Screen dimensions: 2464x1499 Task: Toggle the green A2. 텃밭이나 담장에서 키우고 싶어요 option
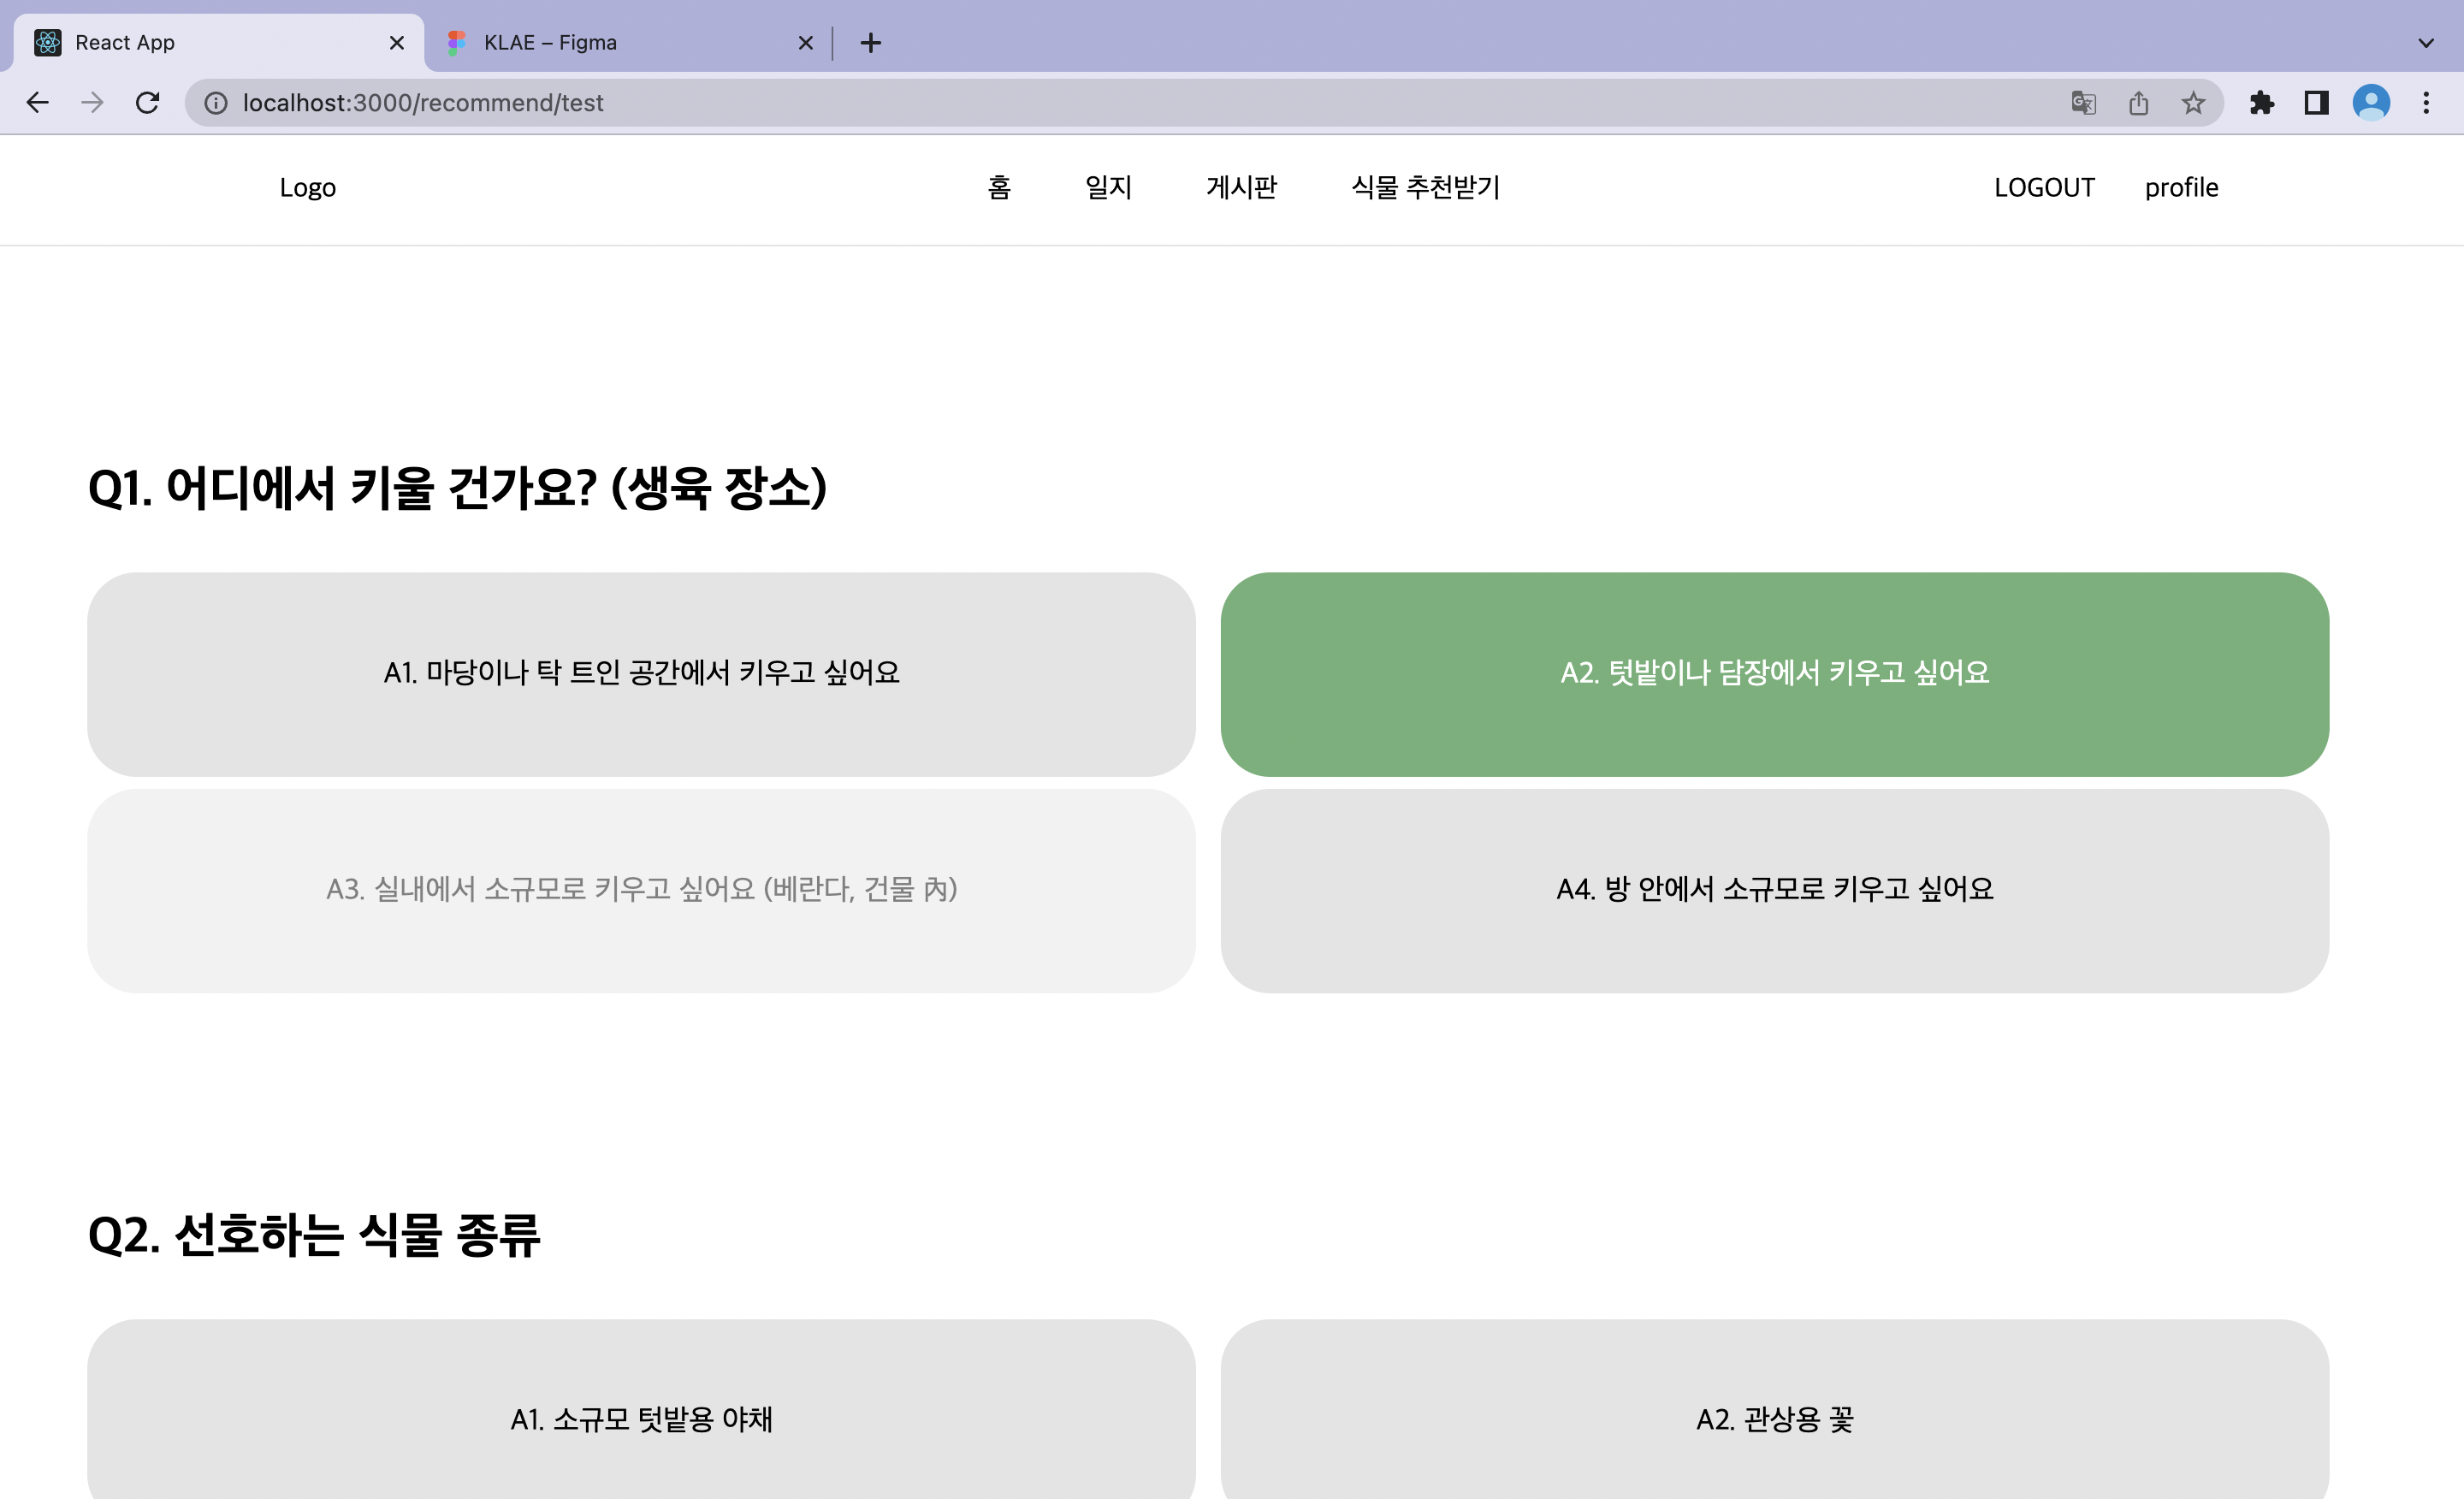1775,674
